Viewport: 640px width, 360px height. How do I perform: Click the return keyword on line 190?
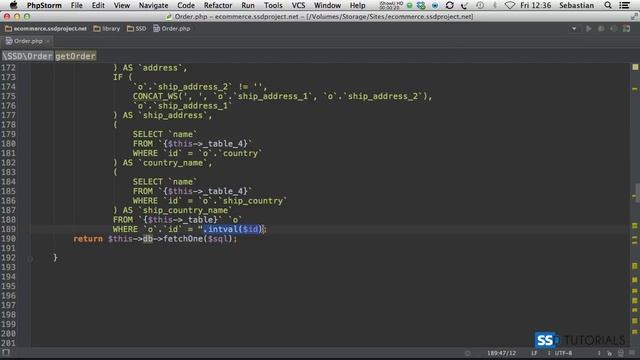88,239
